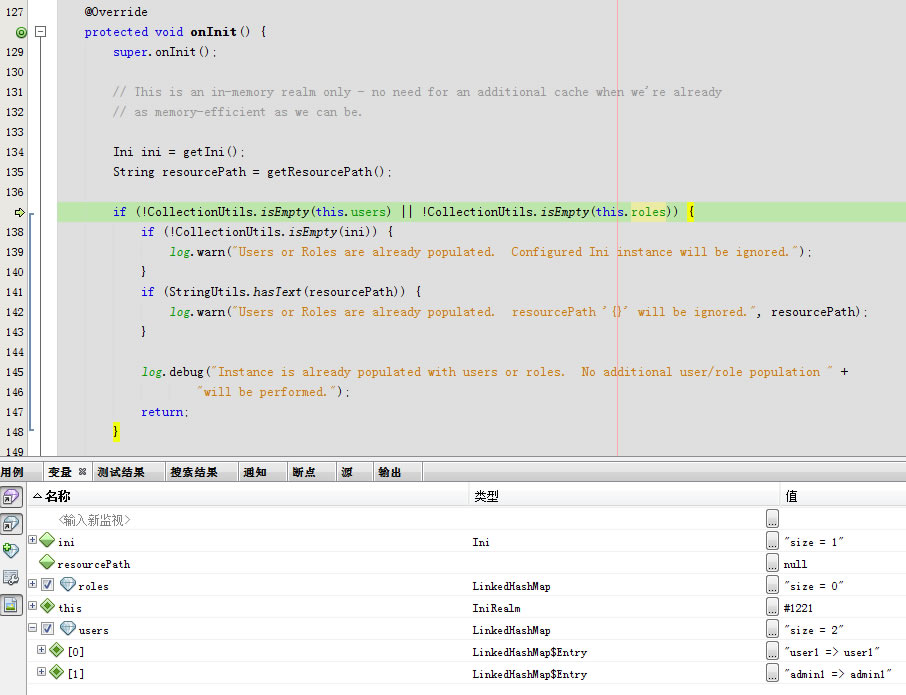Click line number 145 in the gutter
The height and width of the screenshot is (695, 906).
click(14, 372)
